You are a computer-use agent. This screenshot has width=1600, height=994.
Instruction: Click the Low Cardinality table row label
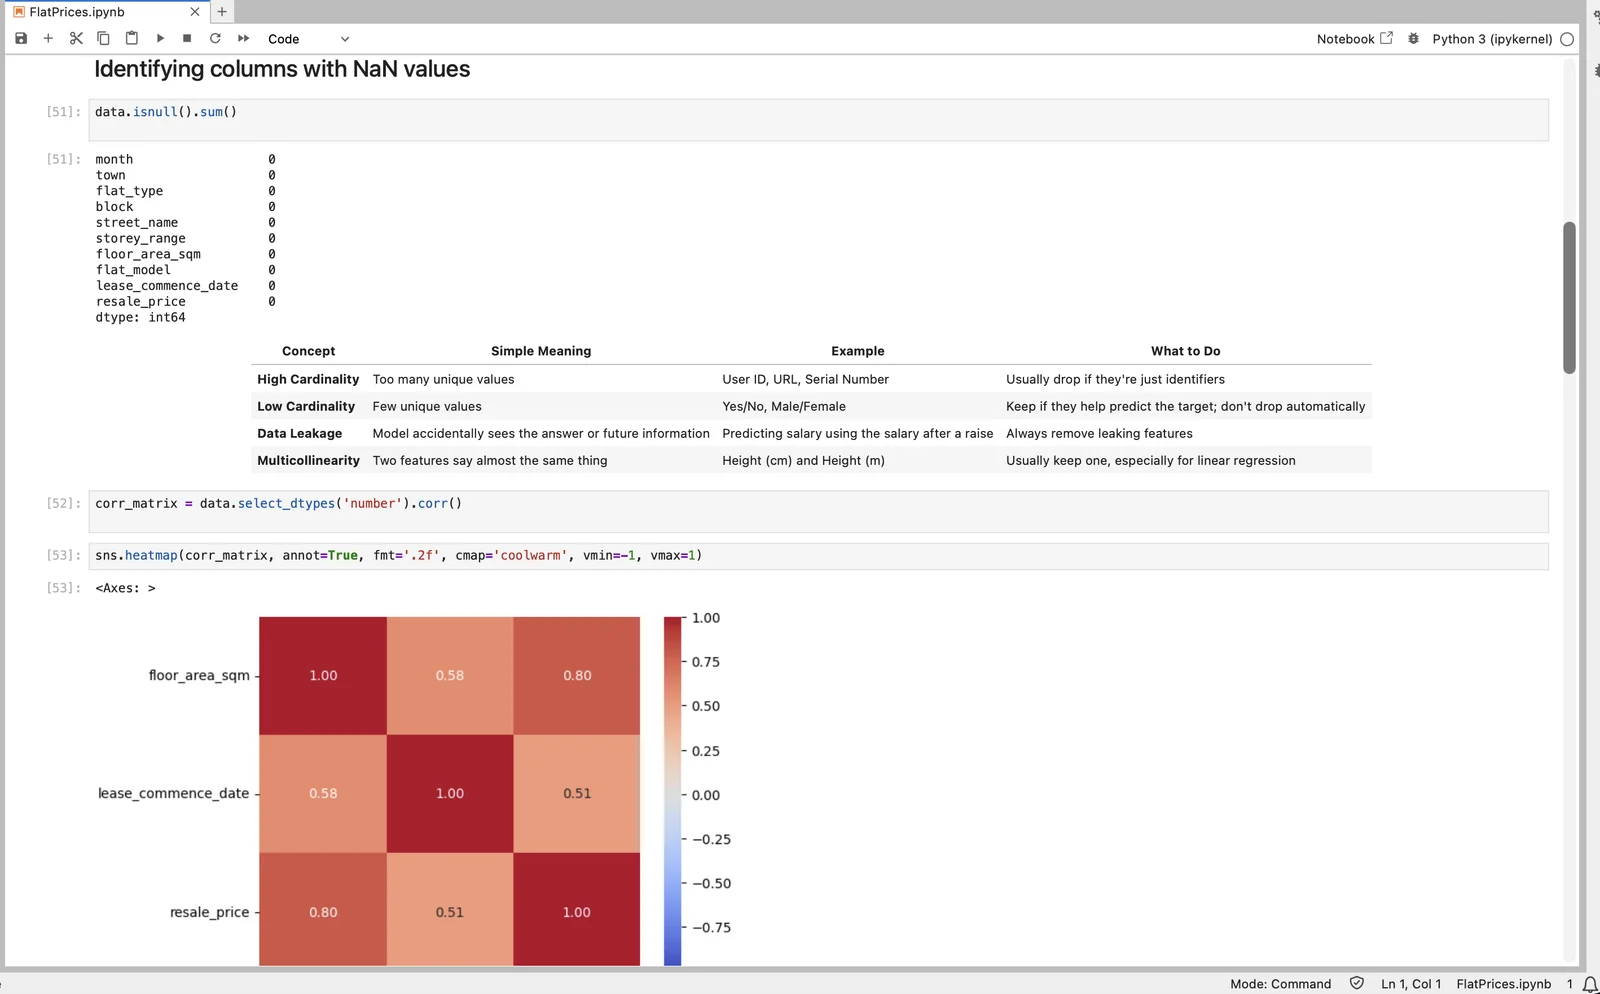pos(306,406)
